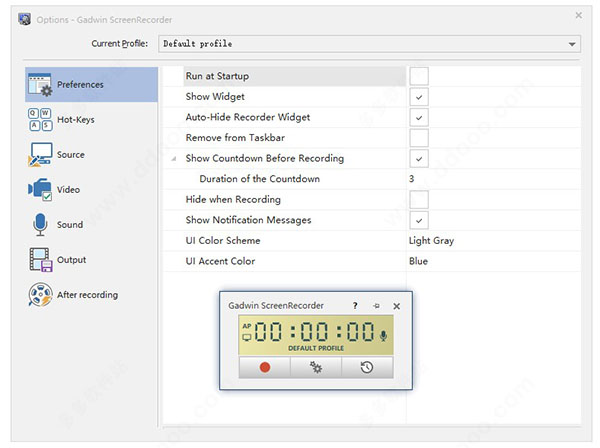This screenshot has height=448, width=600.
Task: Collapse the Show Countdown Before Recording group
Action: click(174, 158)
